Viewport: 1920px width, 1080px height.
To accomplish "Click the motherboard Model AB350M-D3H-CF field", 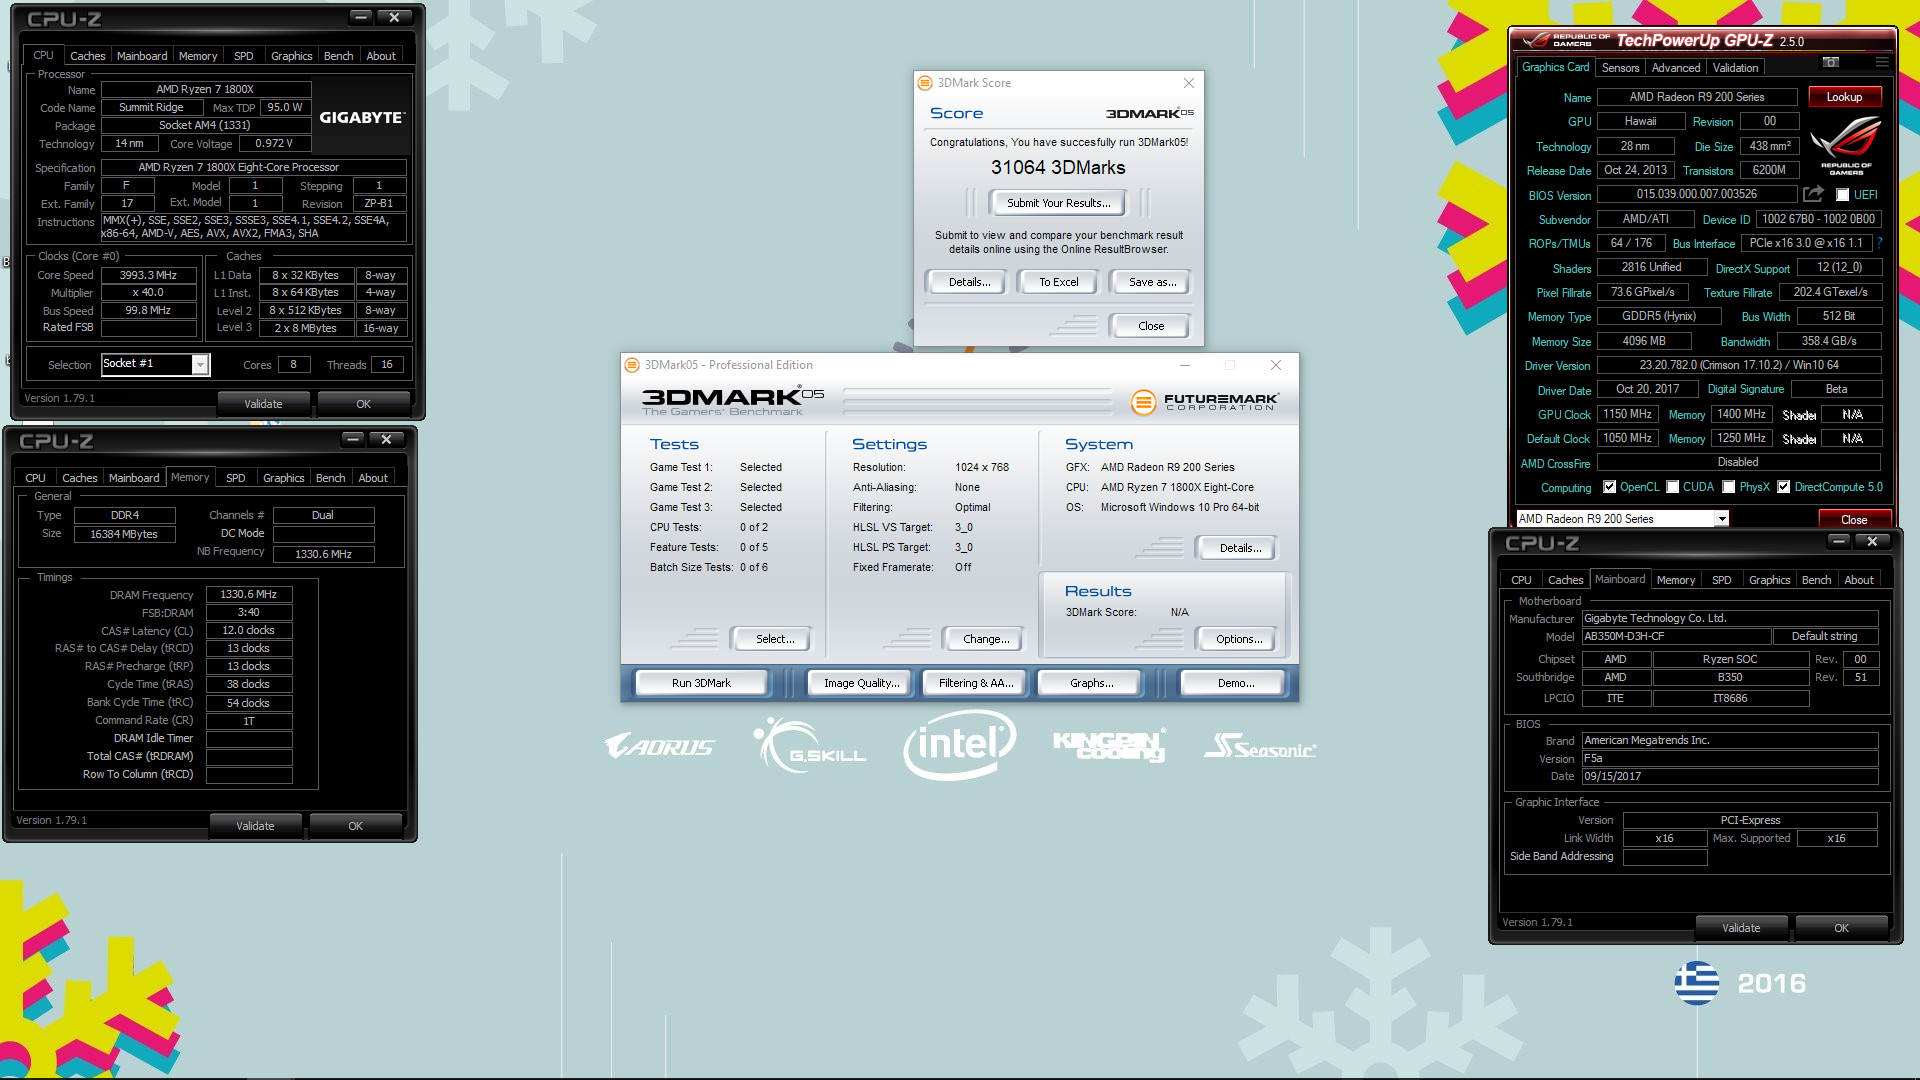I will (1675, 636).
